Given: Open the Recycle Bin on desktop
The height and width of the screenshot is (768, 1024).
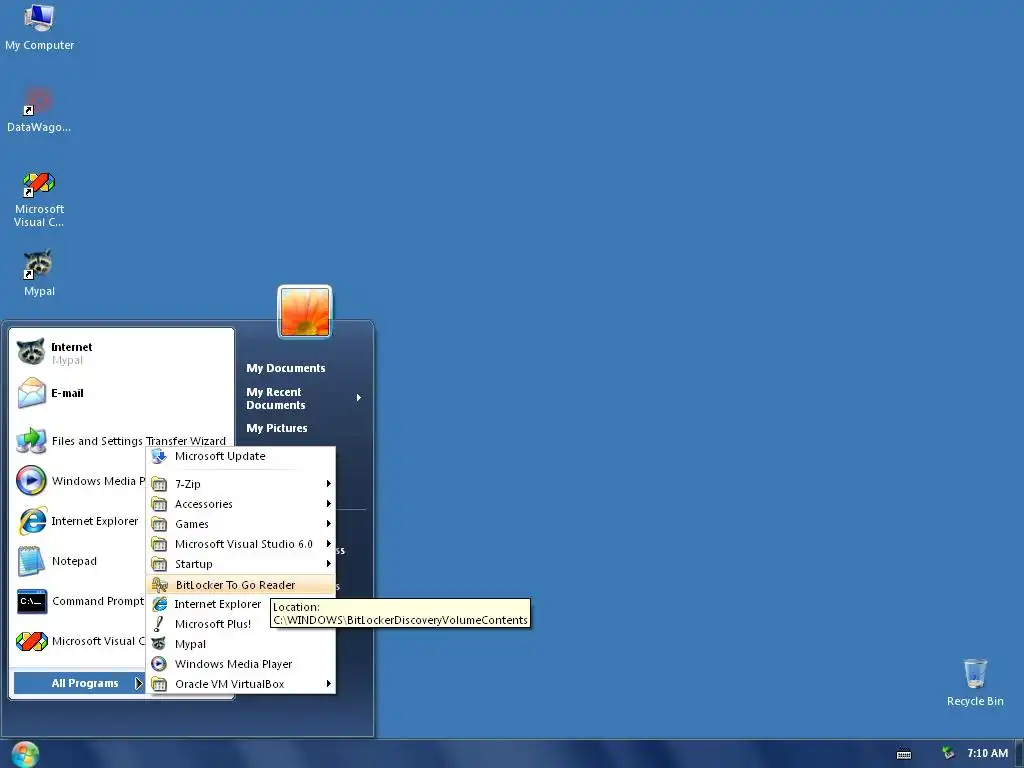Looking at the screenshot, I should point(974,682).
